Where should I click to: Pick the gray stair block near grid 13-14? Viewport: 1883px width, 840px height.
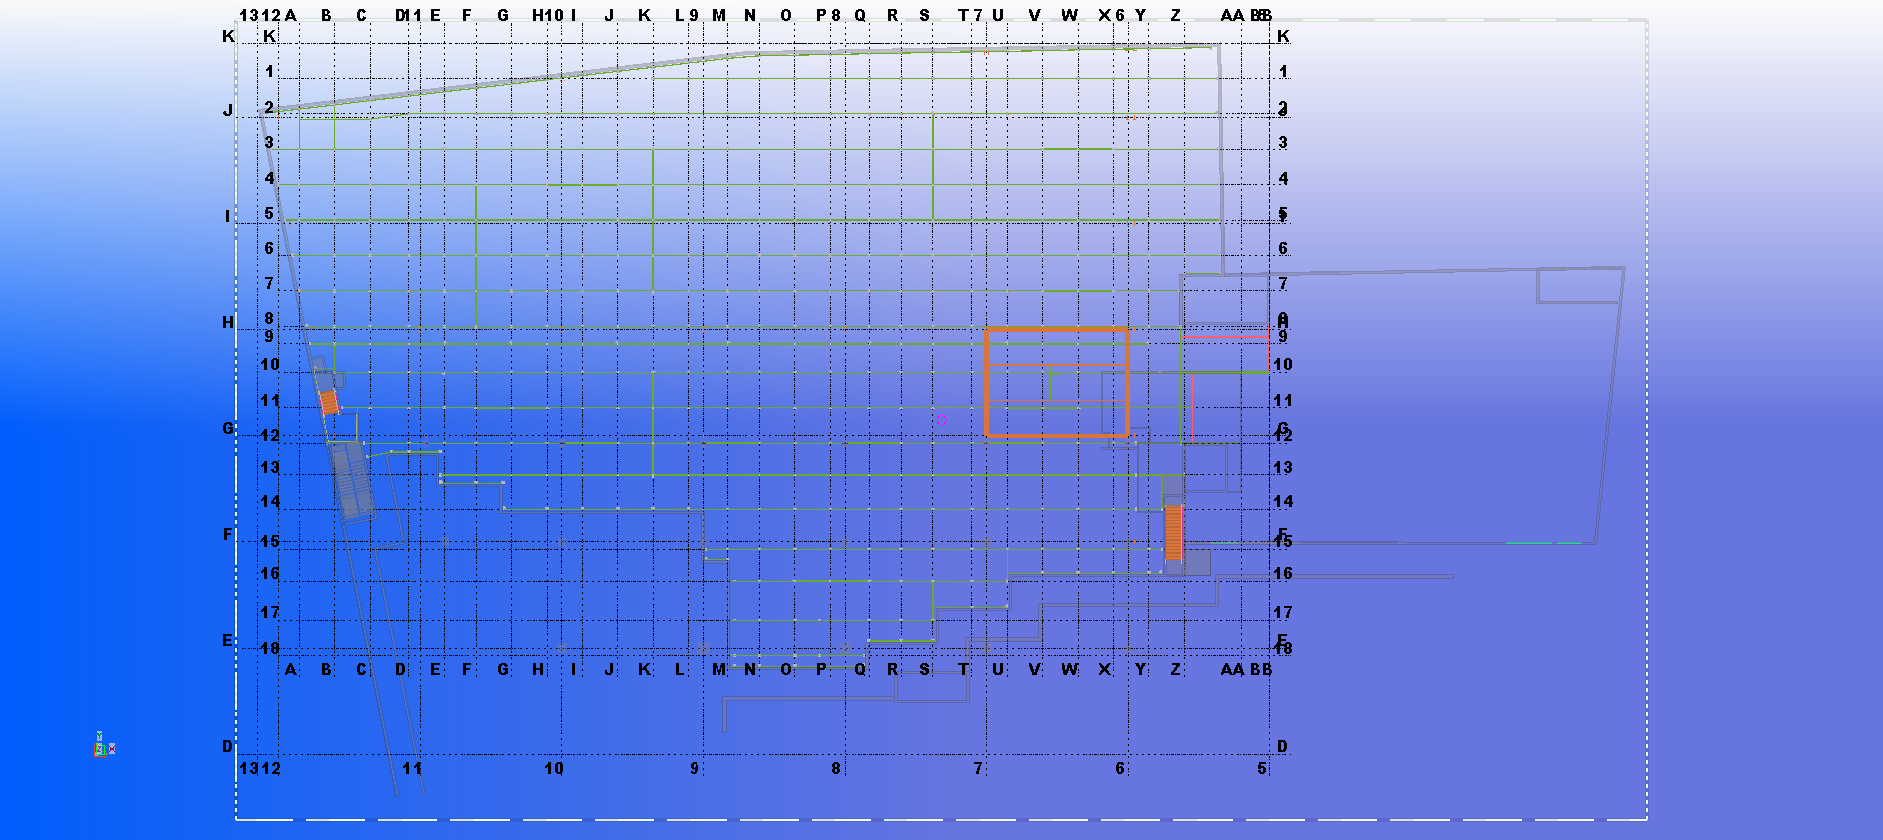(352, 481)
